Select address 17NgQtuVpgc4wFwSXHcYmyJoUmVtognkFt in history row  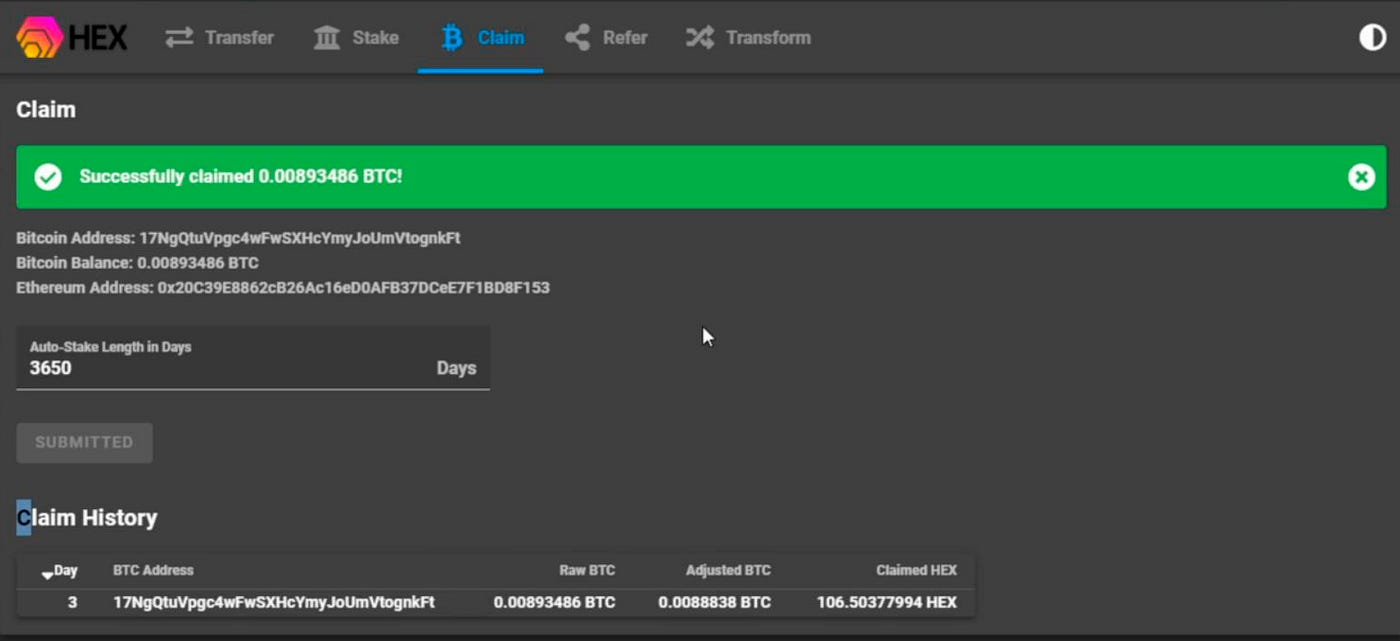click(x=274, y=602)
